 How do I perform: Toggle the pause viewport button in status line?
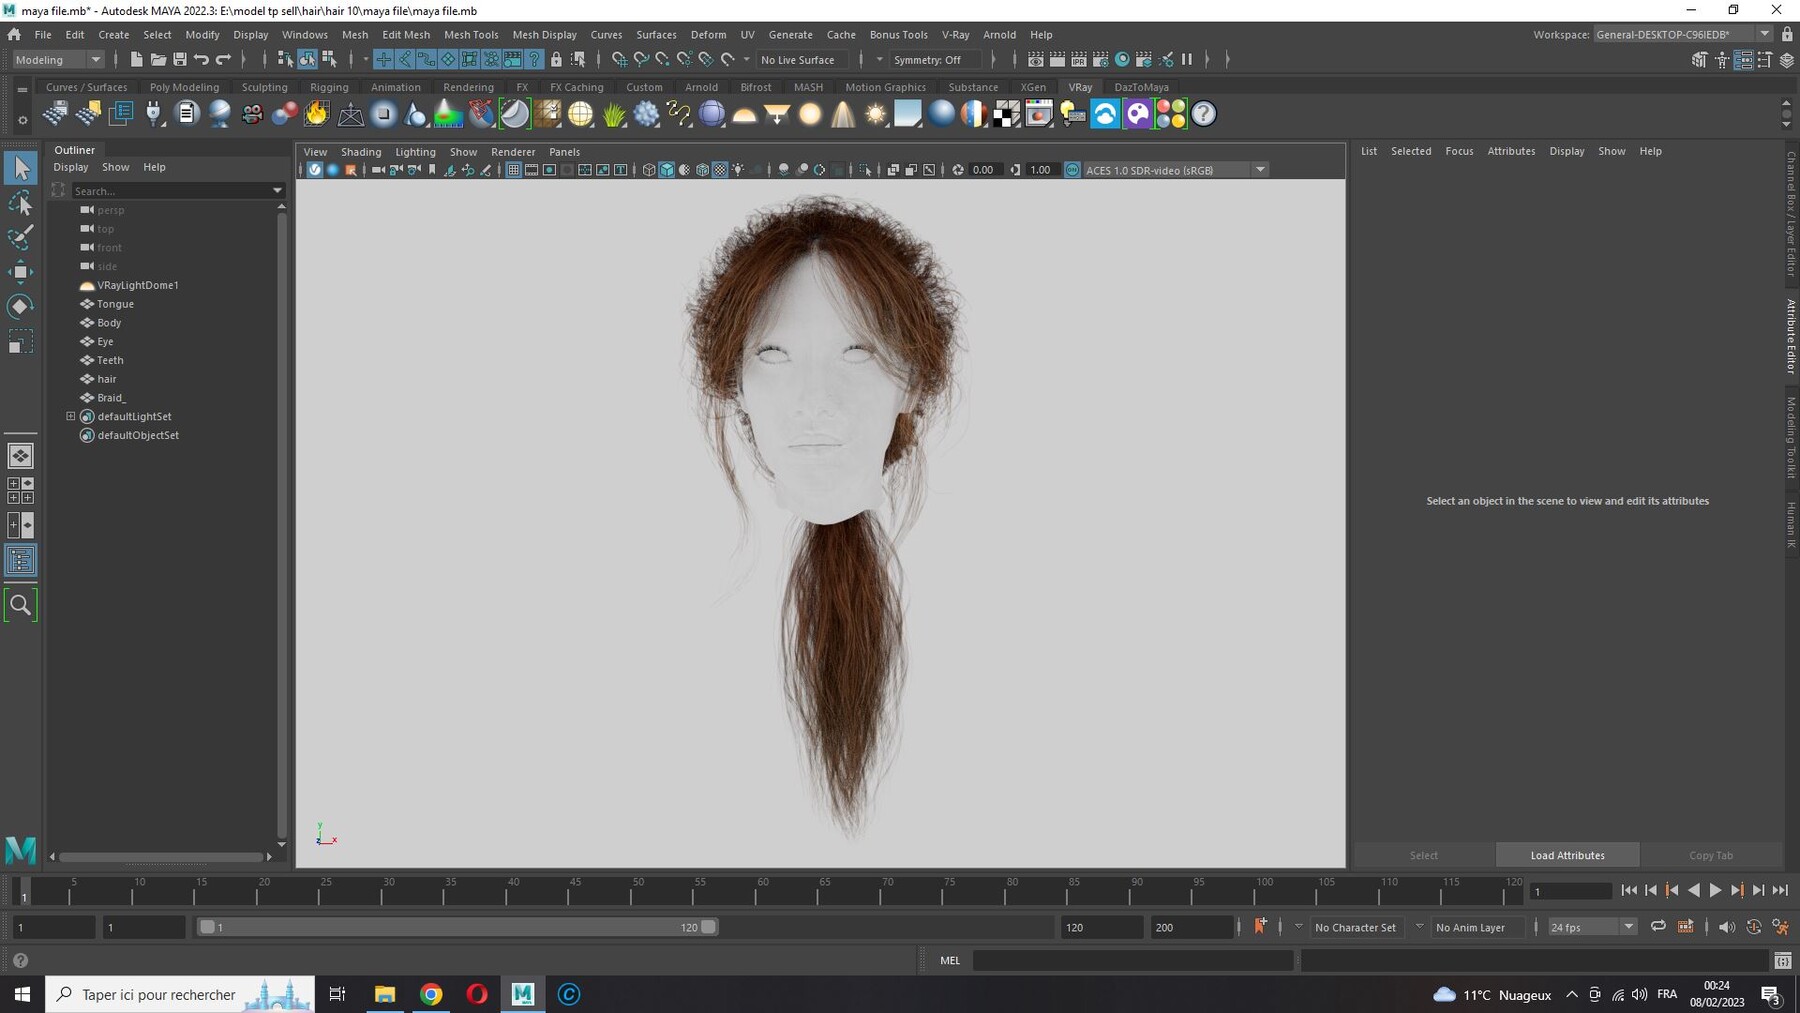tap(1187, 60)
